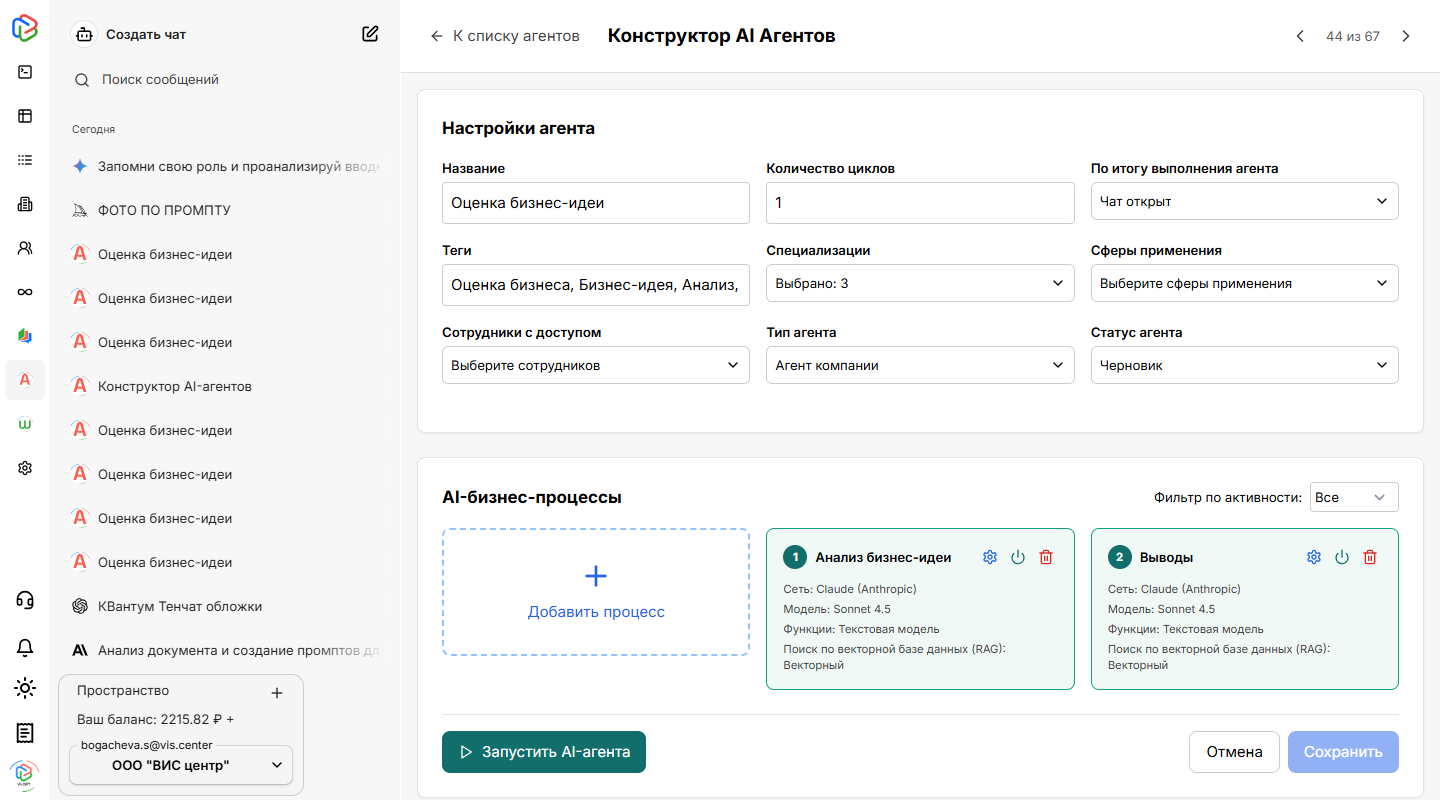Open Фильтр по активности dropdown
This screenshot has height=800, width=1440.
coord(1353,497)
